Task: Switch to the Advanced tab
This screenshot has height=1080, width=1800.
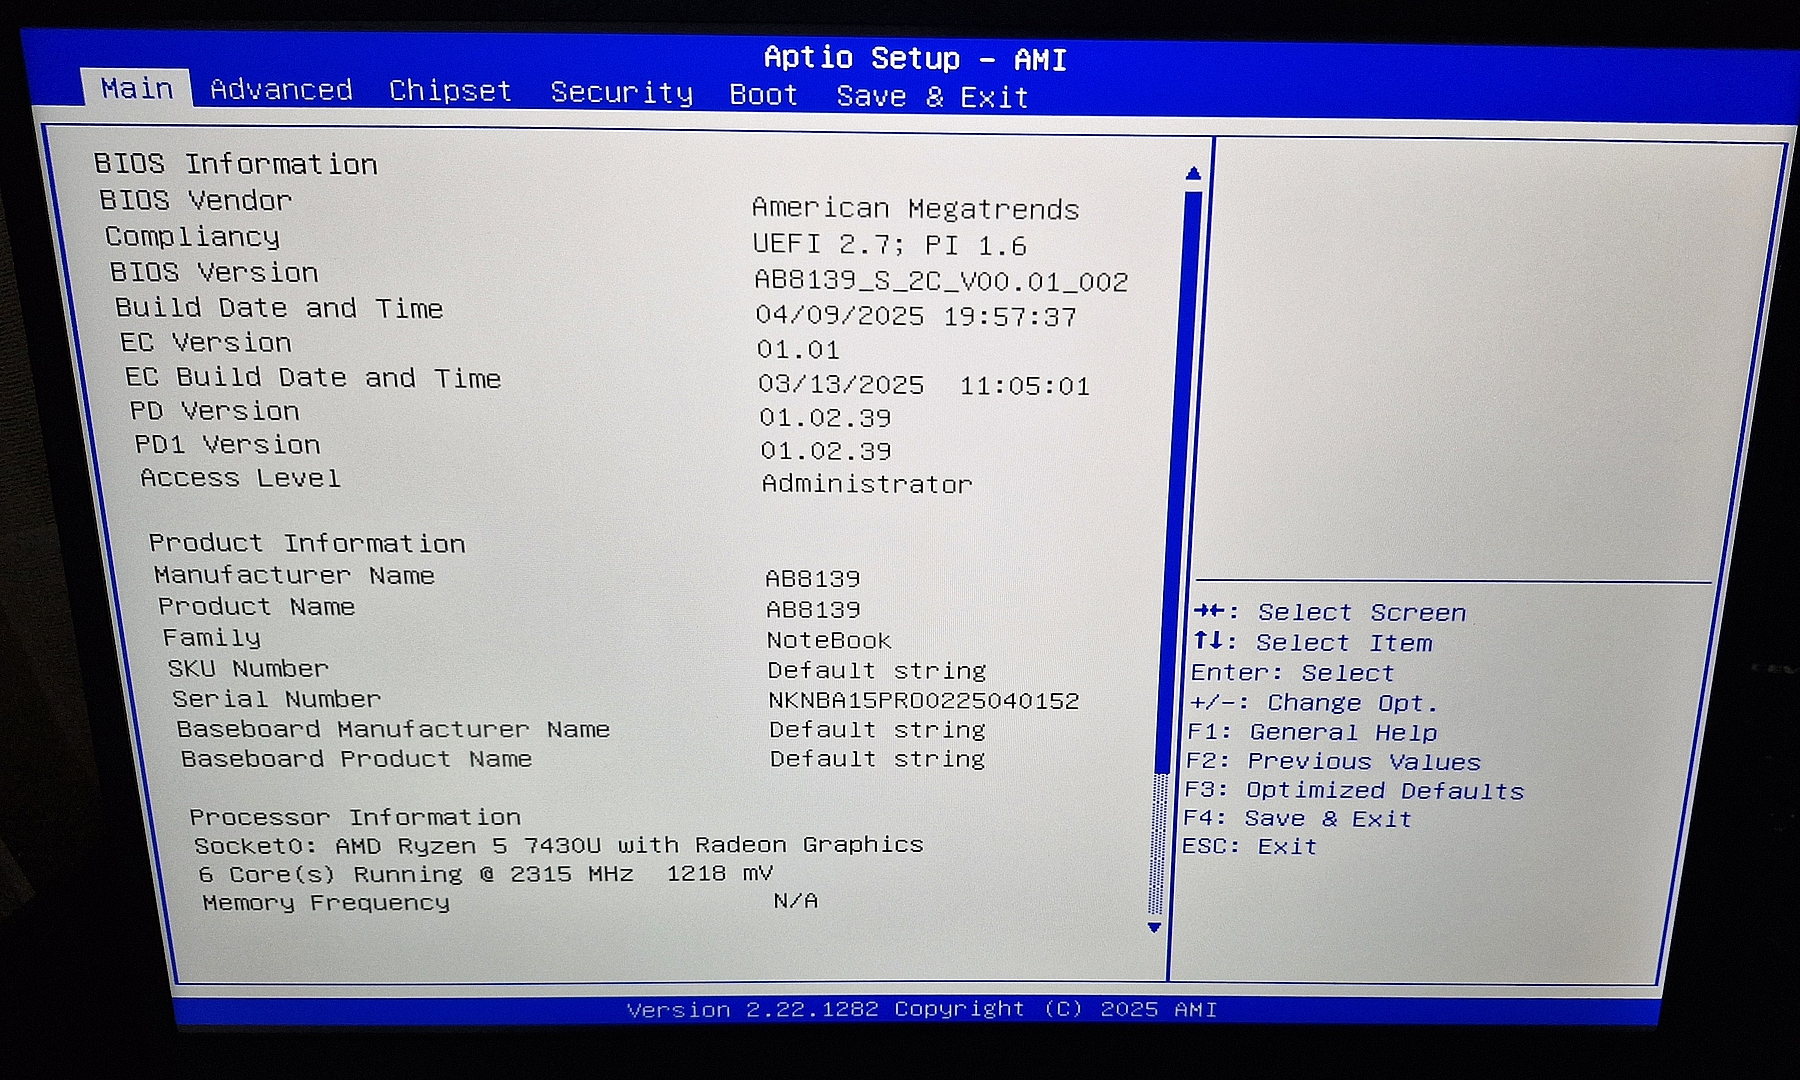Action: coord(281,90)
